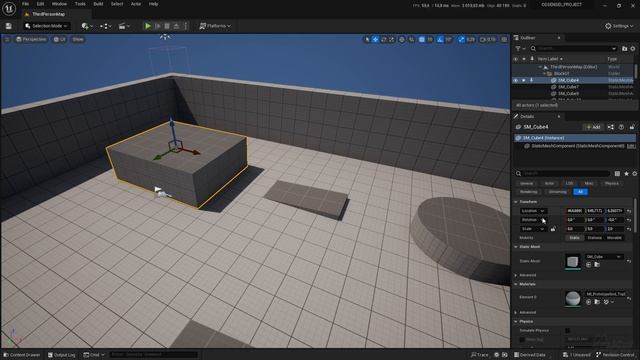Open Outliner settings gear

tap(633, 49)
